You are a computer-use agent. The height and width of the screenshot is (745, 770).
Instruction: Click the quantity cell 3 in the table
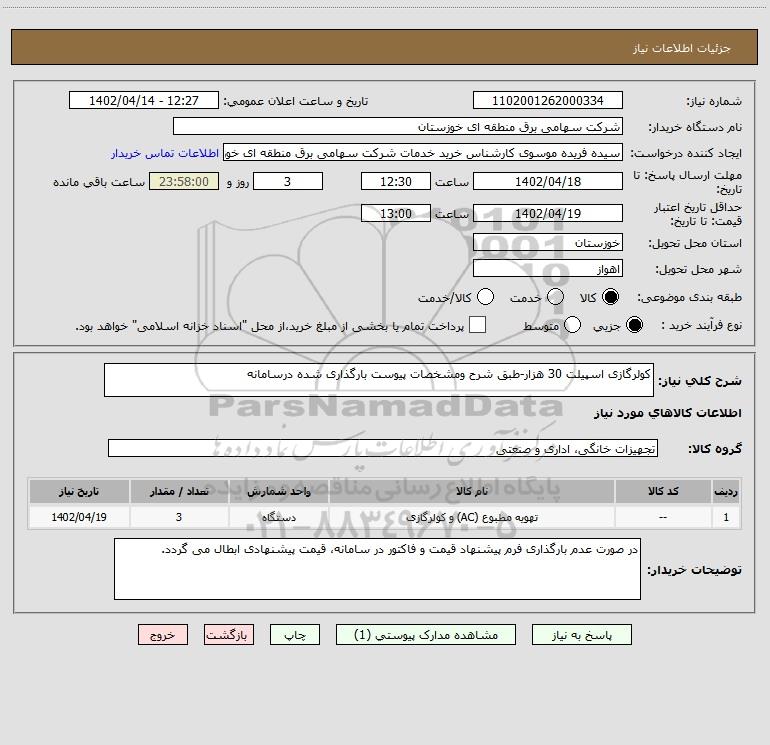[x=179, y=518]
